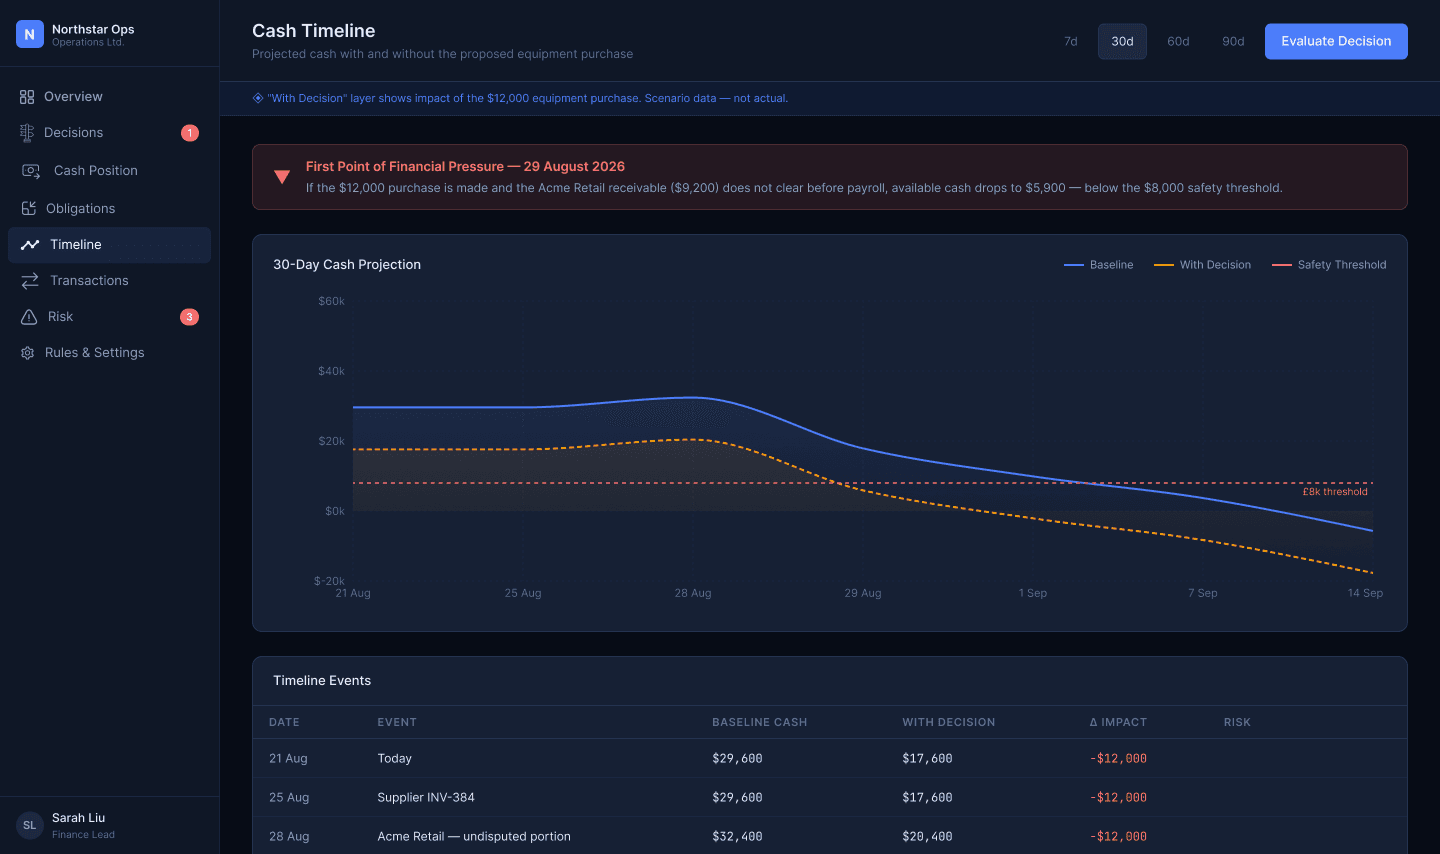This screenshot has height=854, width=1440.
Task: Click the Decisions sidebar icon
Action: point(27,133)
